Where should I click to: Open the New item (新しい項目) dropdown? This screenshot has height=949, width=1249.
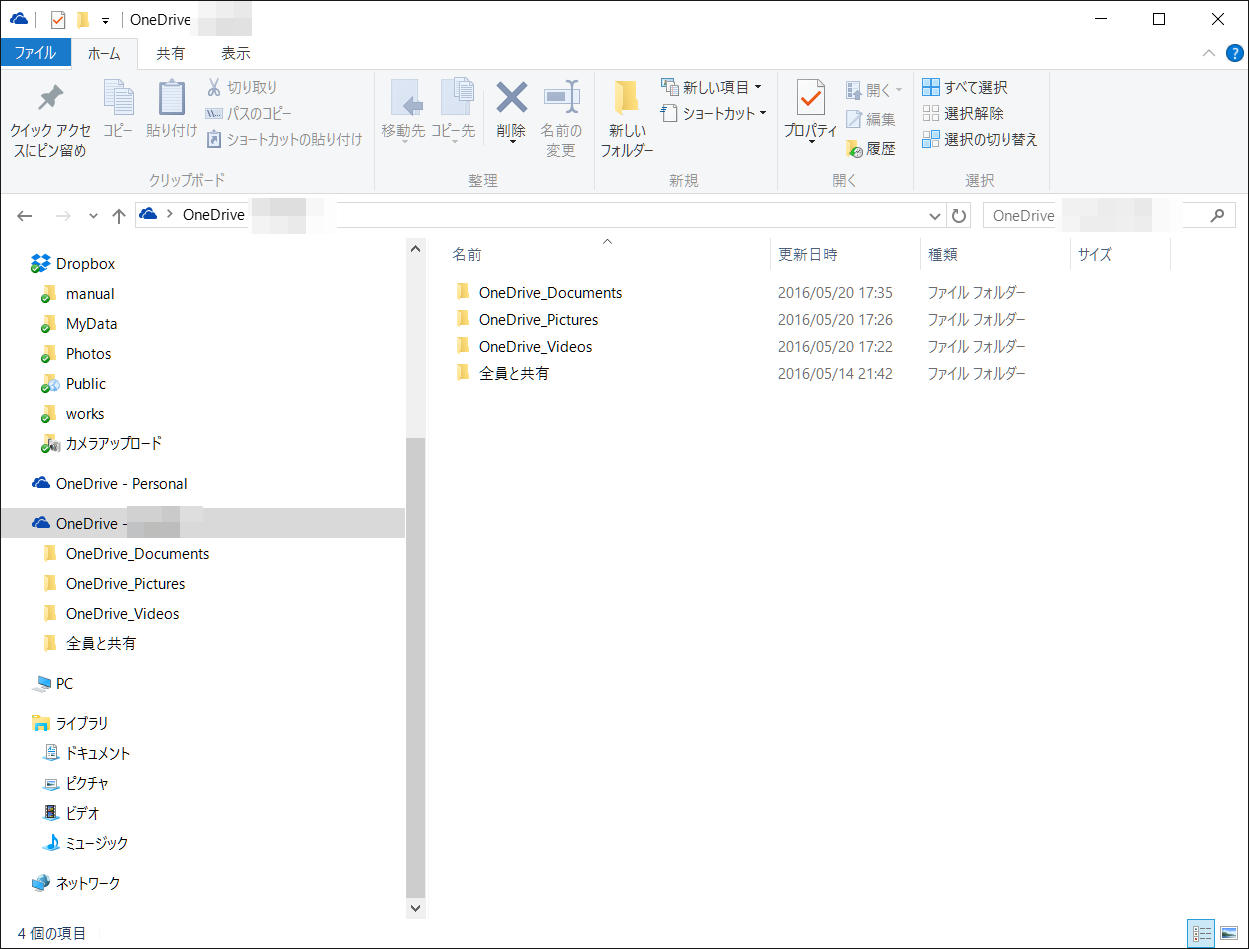711,88
